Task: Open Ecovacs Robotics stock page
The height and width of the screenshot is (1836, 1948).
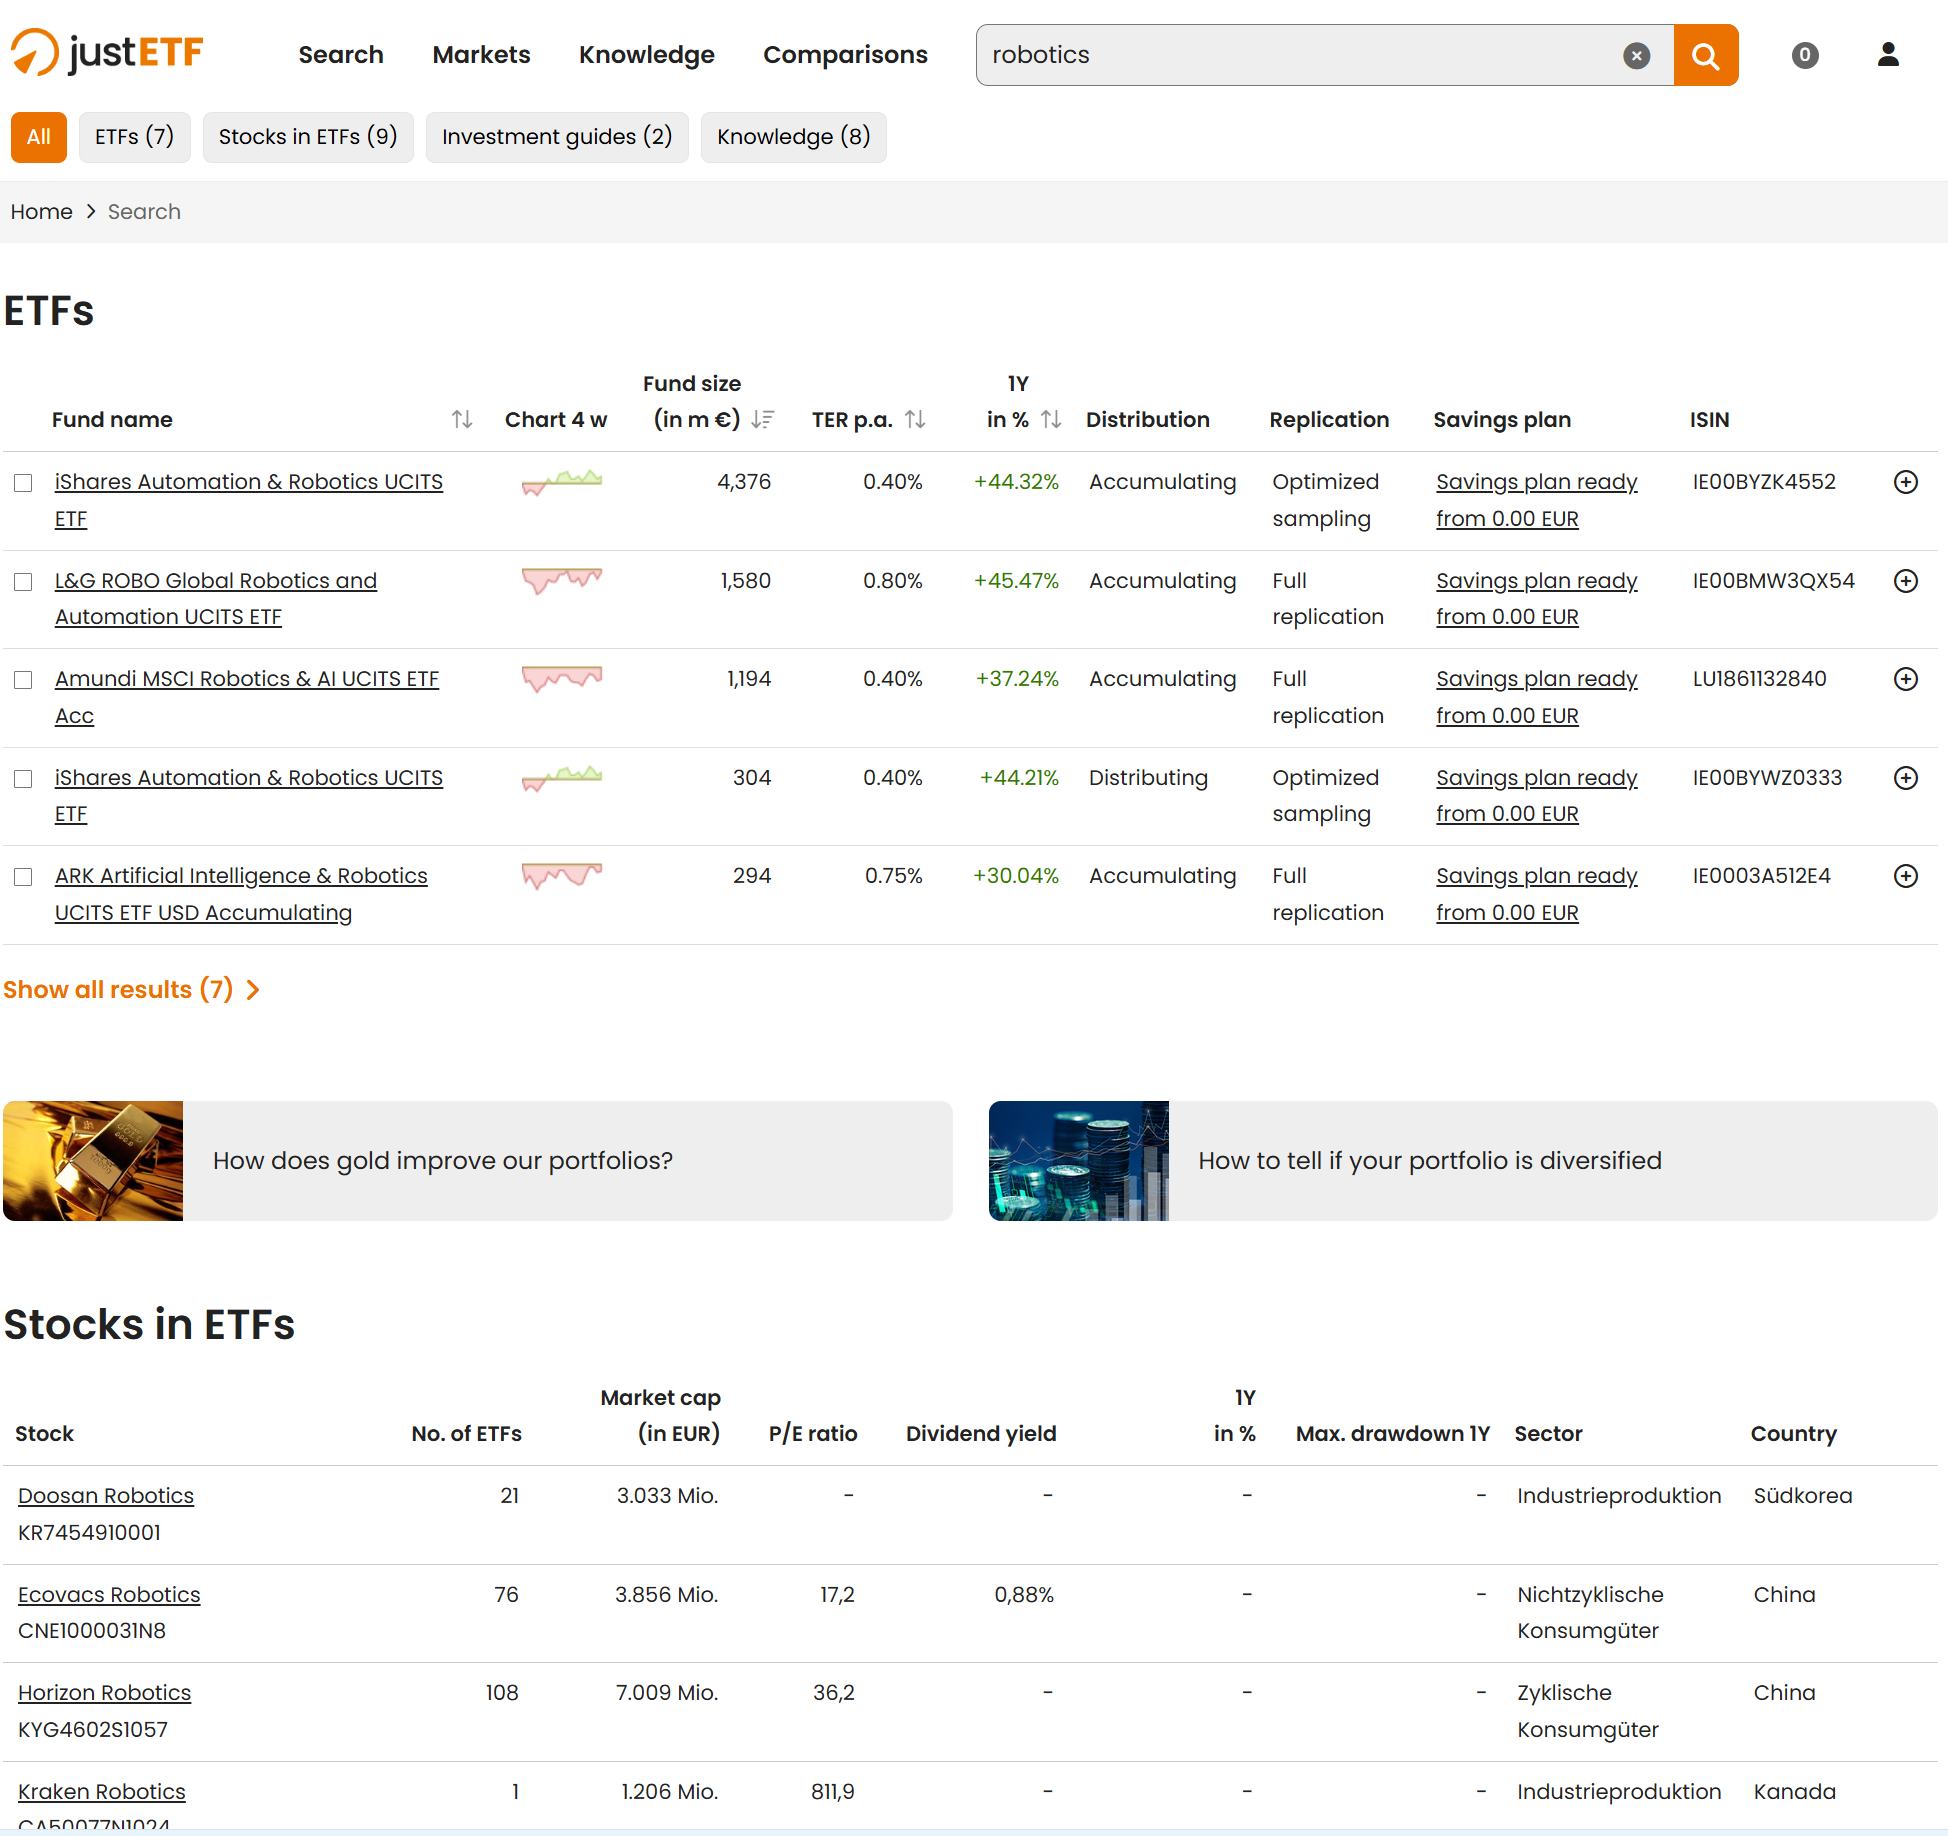Action: (x=109, y=1595)
